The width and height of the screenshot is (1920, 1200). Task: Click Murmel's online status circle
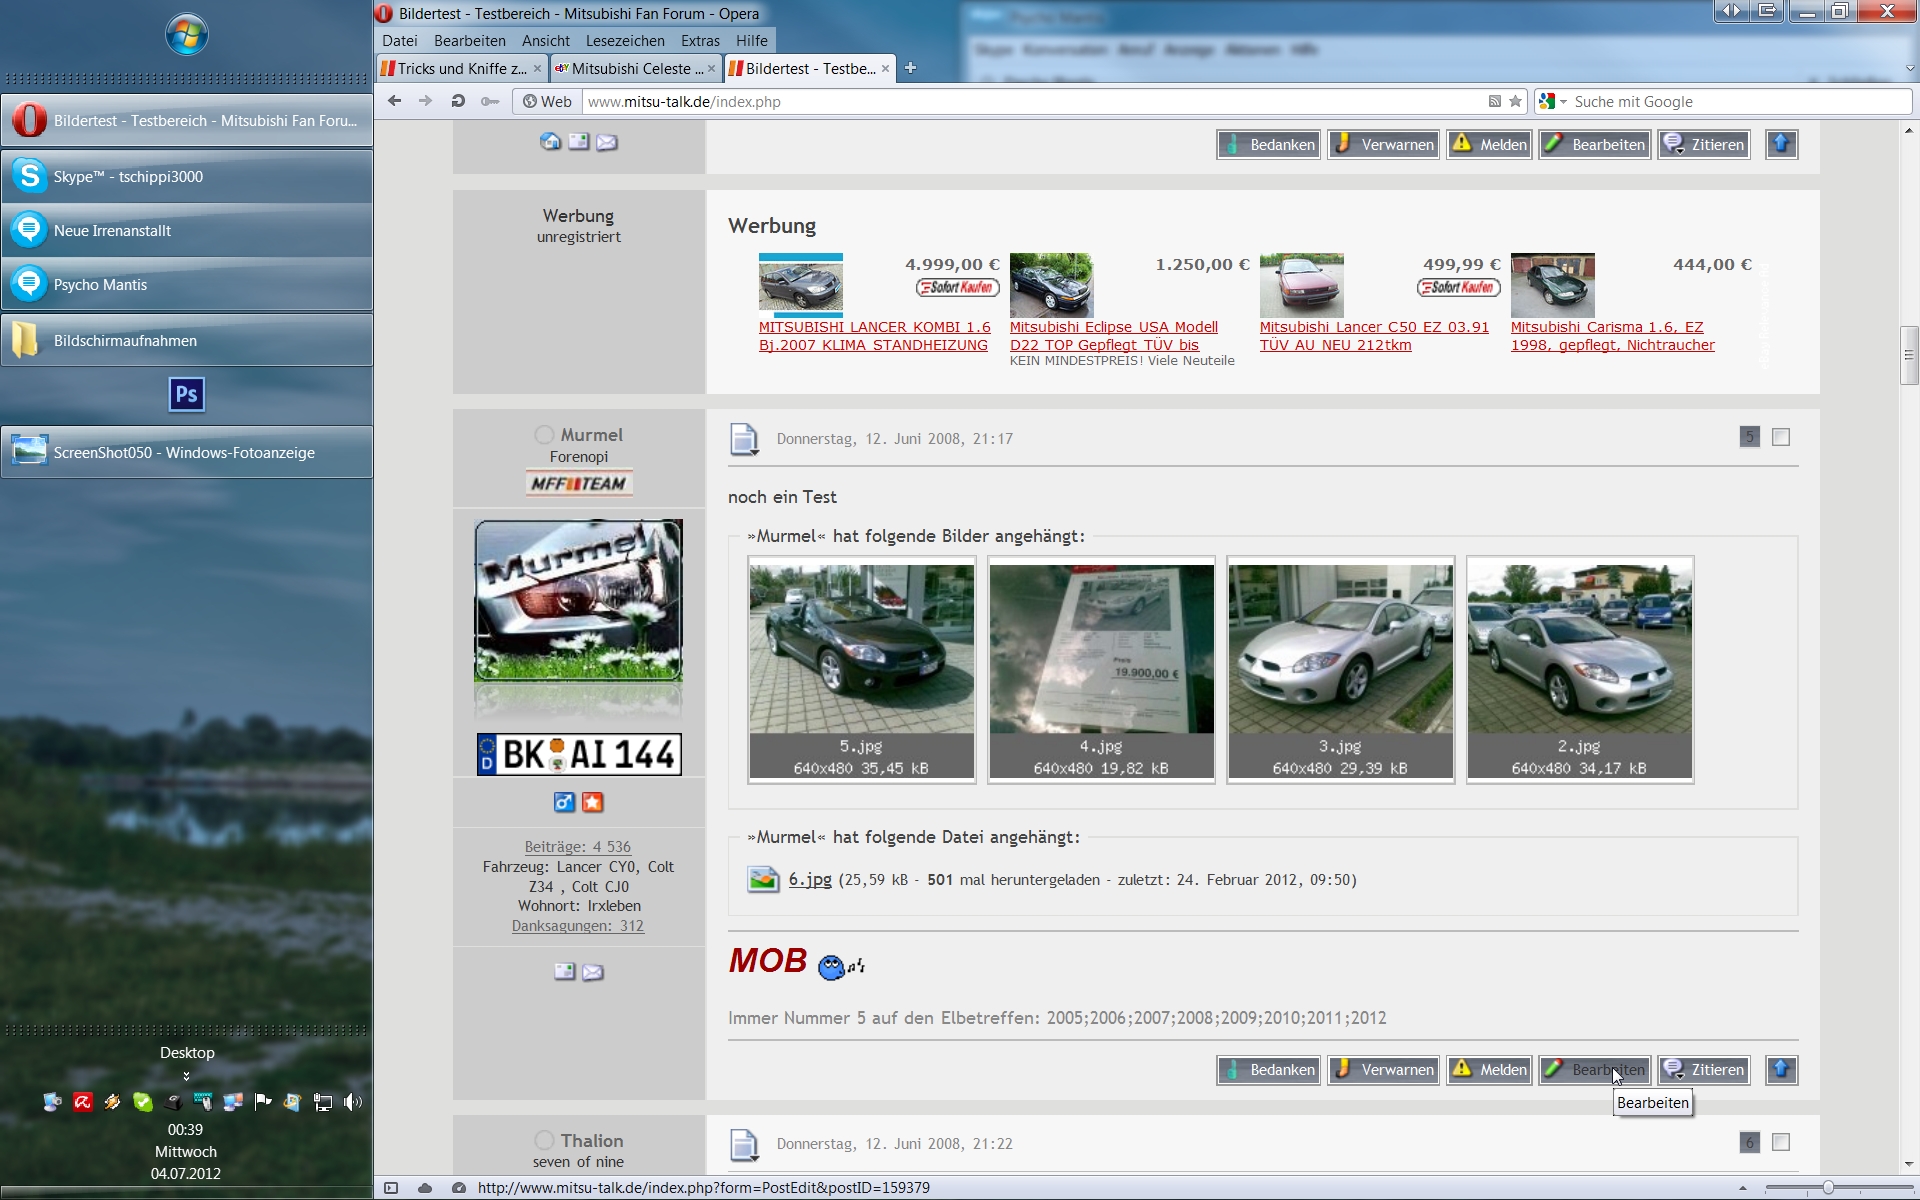pyautogui.click(x=544, y=435)
